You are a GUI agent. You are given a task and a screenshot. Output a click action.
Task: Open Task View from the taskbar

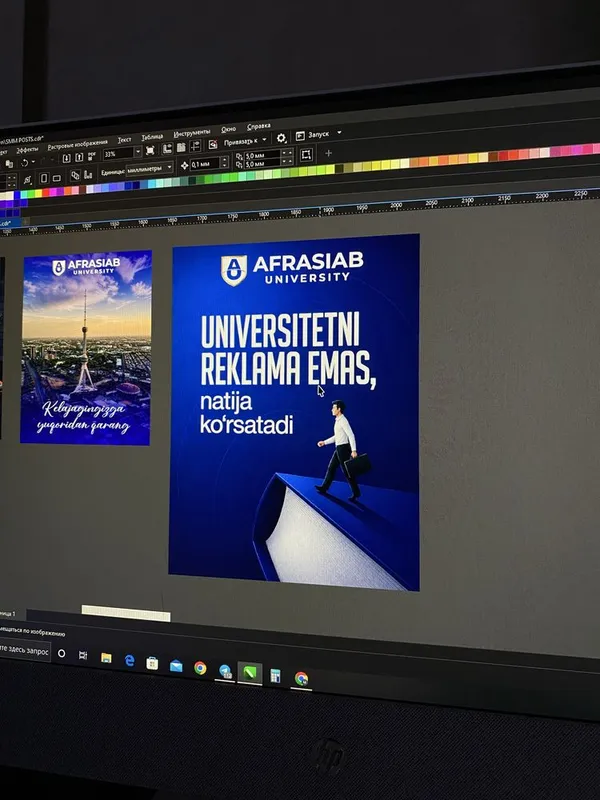click(83, 655)
